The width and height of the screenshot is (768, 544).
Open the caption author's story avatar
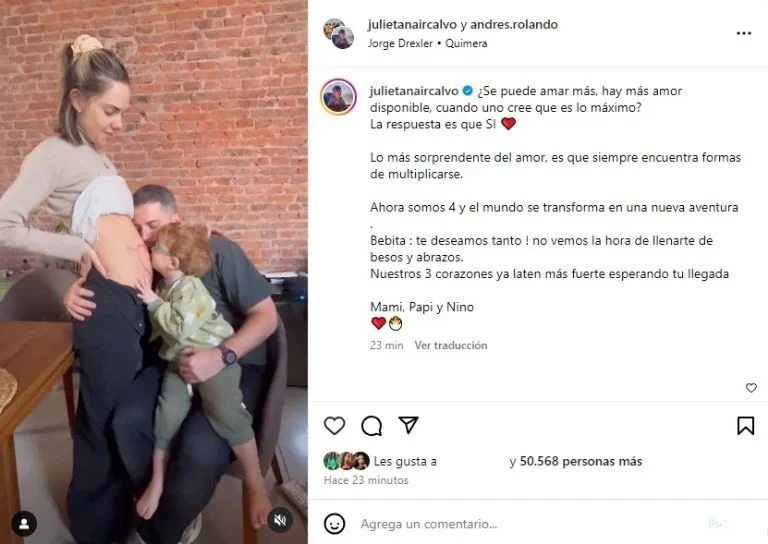point(338,97)
